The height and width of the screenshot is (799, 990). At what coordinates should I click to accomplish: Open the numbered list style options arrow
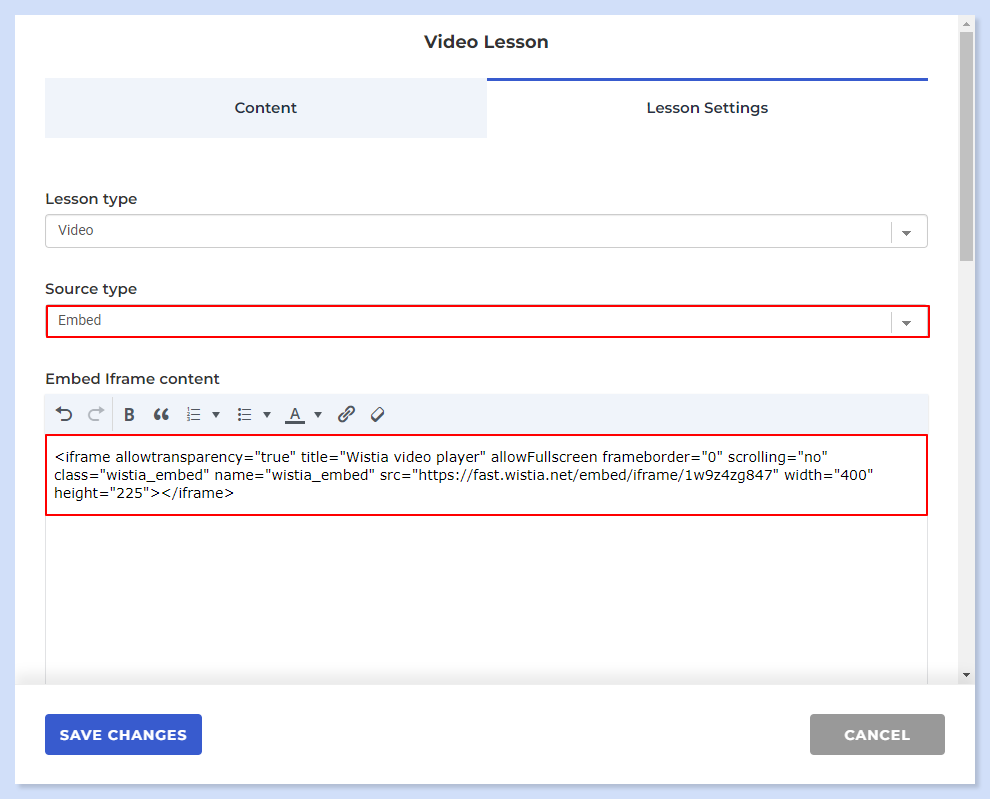[x=216, y=414]
